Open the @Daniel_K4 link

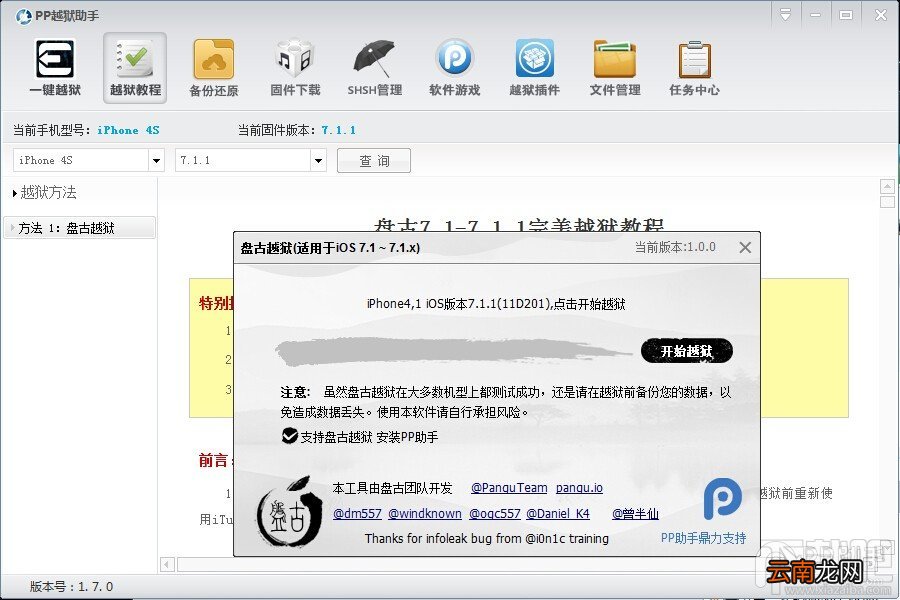click(558, 514)
